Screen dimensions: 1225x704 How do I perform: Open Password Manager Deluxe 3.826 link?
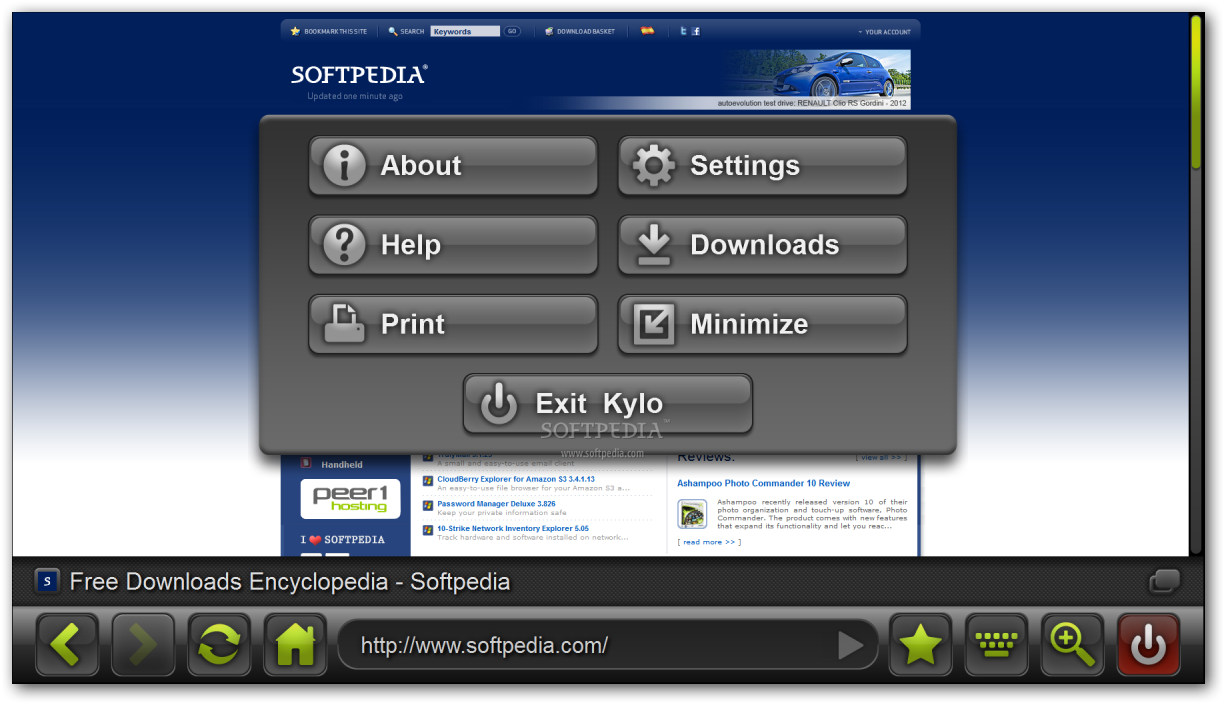click(496, 504)
